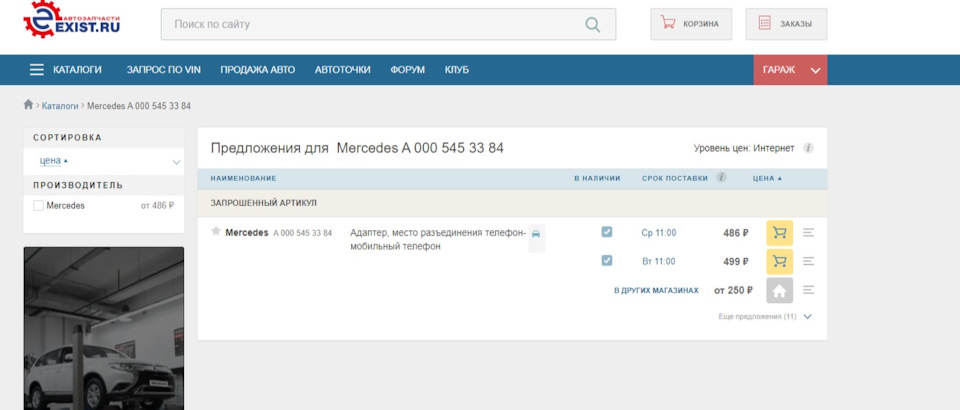Viewport: 960px width, 410px height.
Task: Click the Exist.ru logo
Action: click(x=72, y=19)
